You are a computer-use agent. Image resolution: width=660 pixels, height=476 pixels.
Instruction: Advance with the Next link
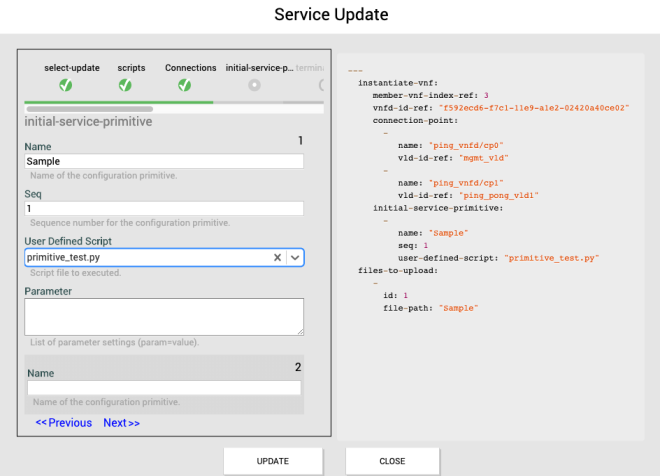(121, 423)
